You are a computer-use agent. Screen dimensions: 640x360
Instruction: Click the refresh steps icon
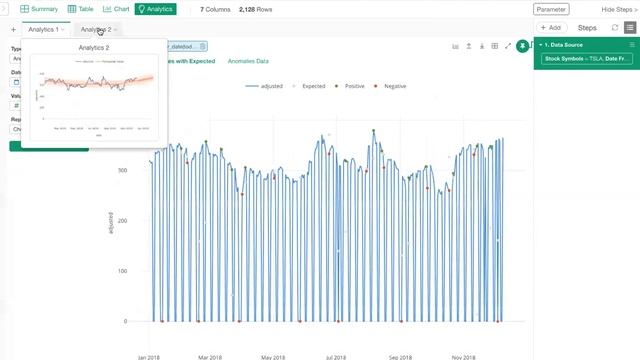(x=615, y=28)
